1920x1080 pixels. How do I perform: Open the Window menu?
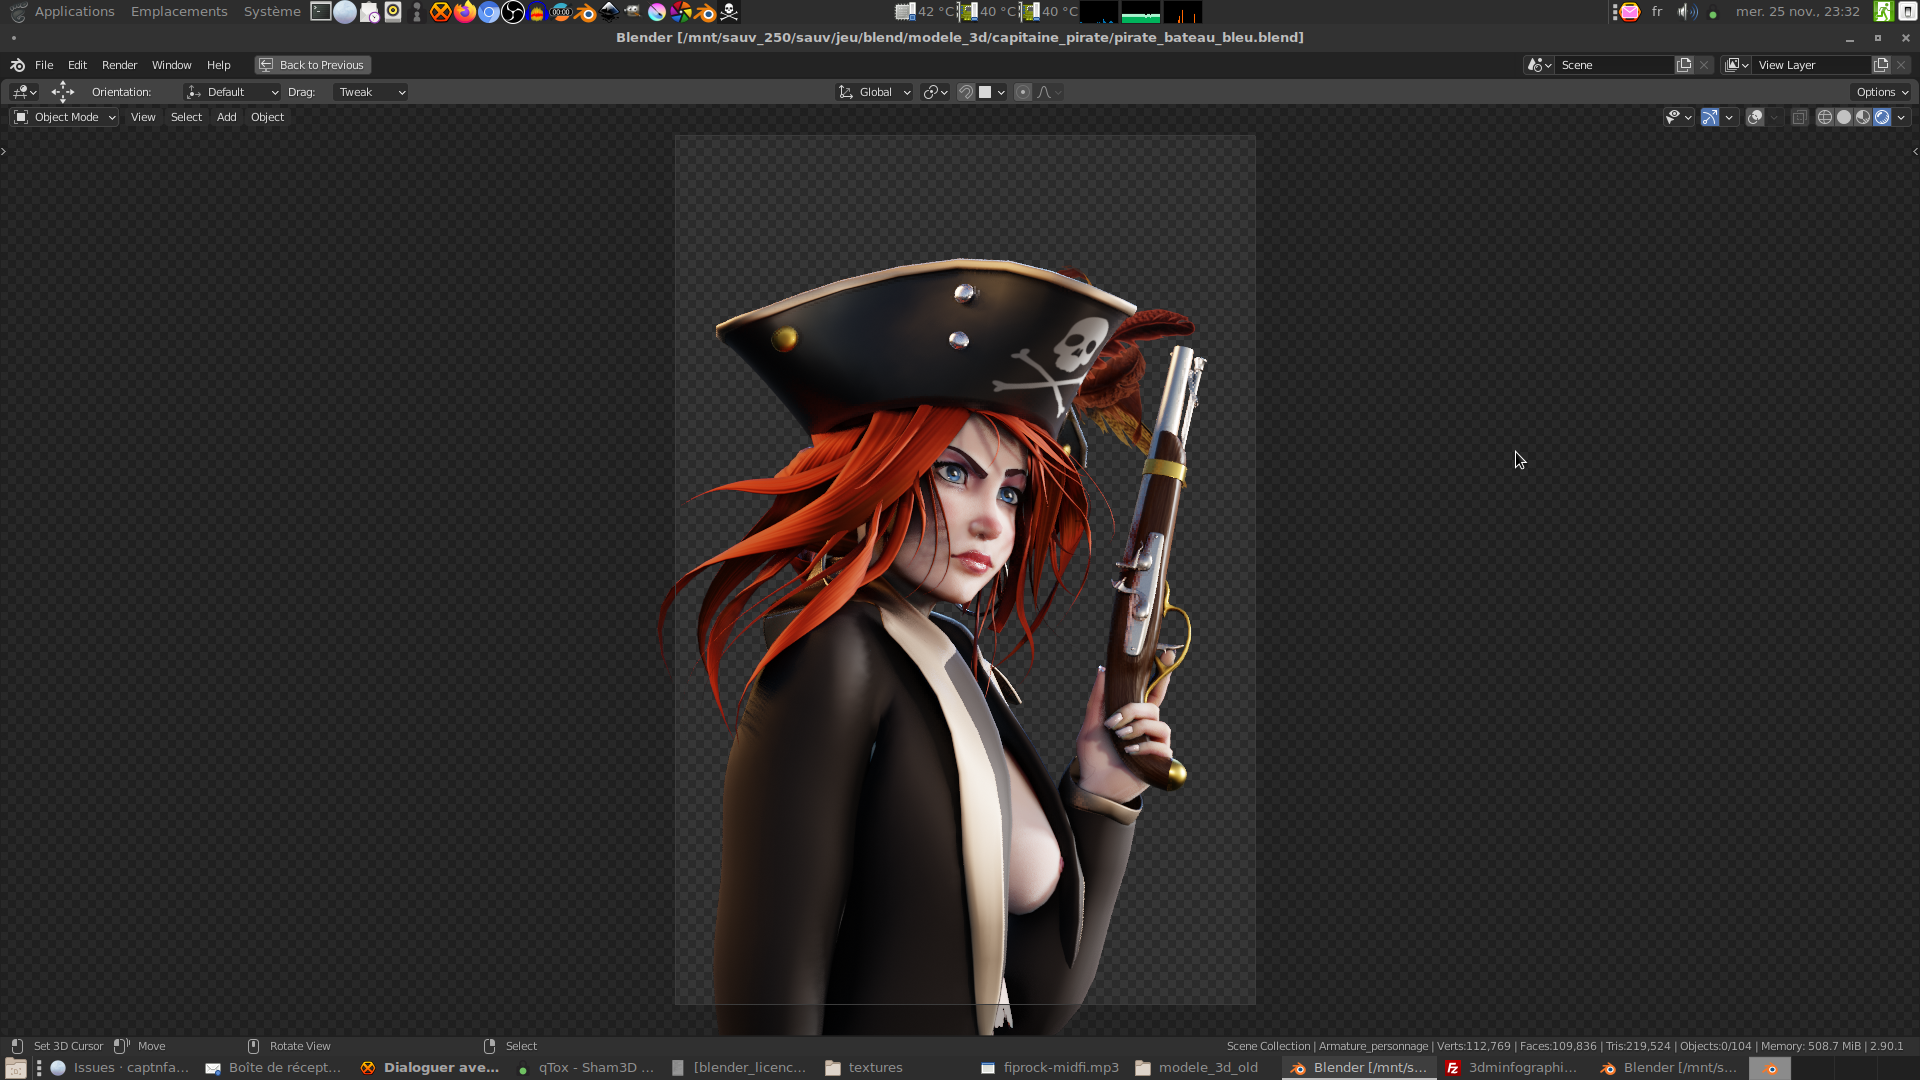click(x=171, y=65)
